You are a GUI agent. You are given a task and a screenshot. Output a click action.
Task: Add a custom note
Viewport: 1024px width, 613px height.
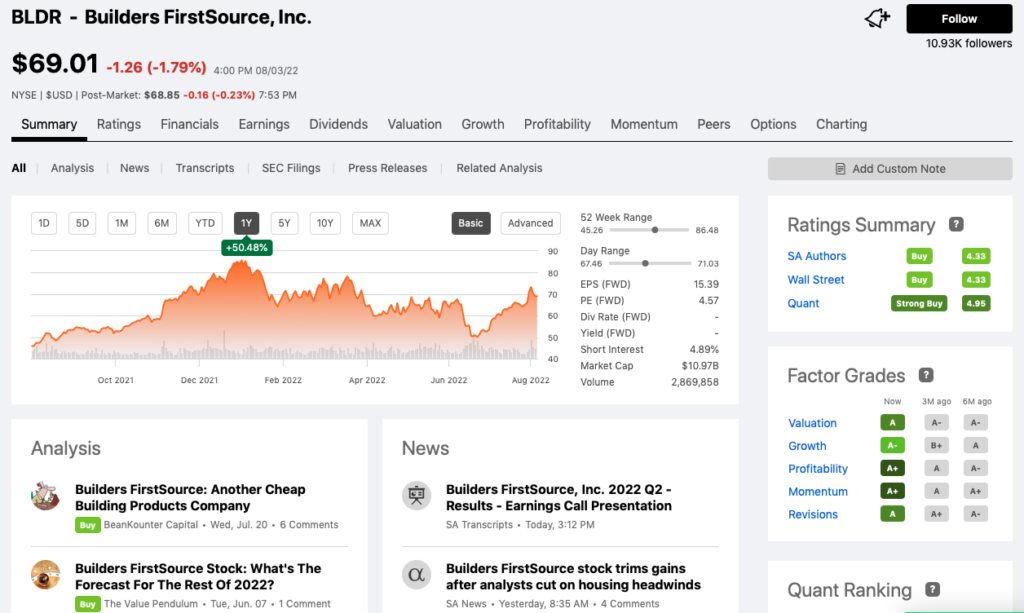[889, 168]
